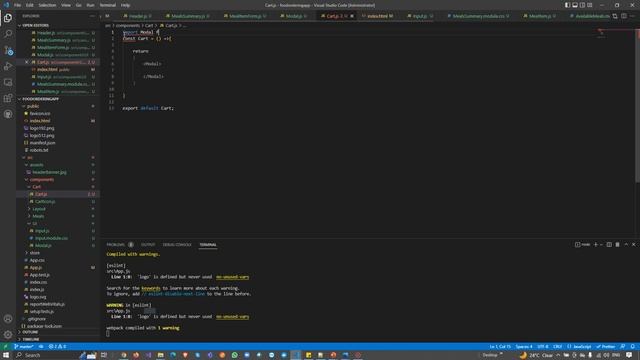Open the Extensions view
Viewport: 640px width, 360px height.
[x=8, y=98]
